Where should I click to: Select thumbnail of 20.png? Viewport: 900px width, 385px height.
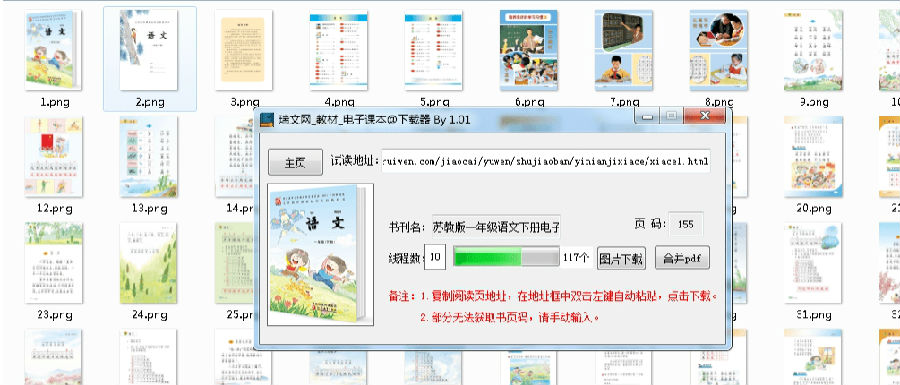(x=813, y=157)
